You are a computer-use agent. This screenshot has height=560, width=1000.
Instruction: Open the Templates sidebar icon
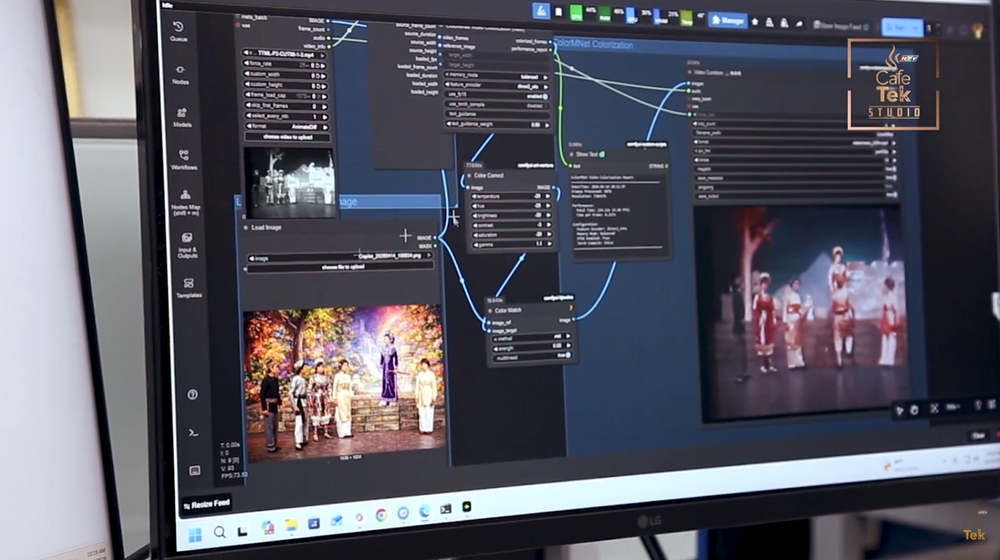(x=189, y=288)
